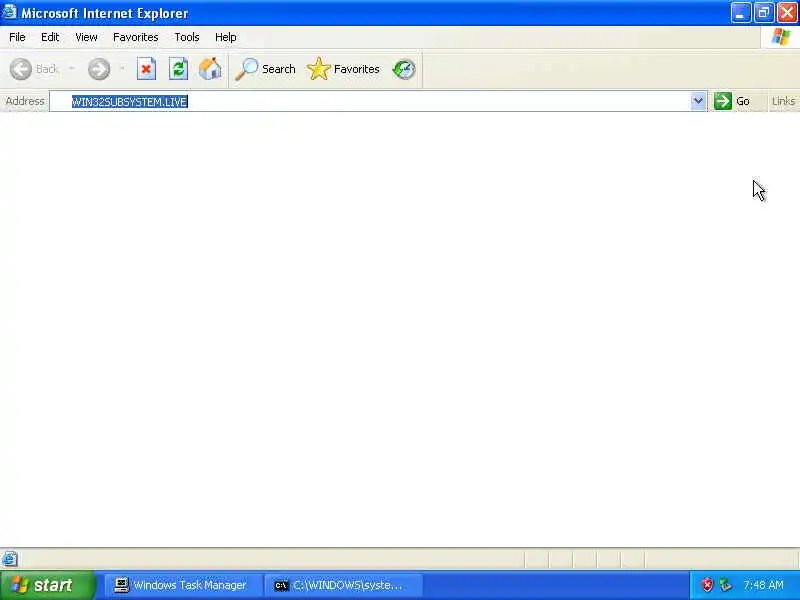Switch to Windows Task Manager in taskbar
This screenshot has width=800, height=600.
pyautogui.click(x=181, y=585)
